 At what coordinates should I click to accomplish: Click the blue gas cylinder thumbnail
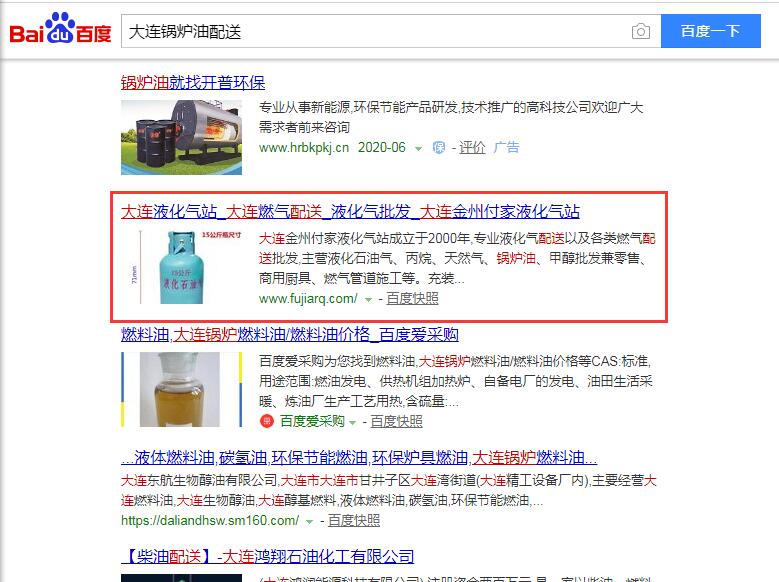pyautogui.click(x=181, y=267)
